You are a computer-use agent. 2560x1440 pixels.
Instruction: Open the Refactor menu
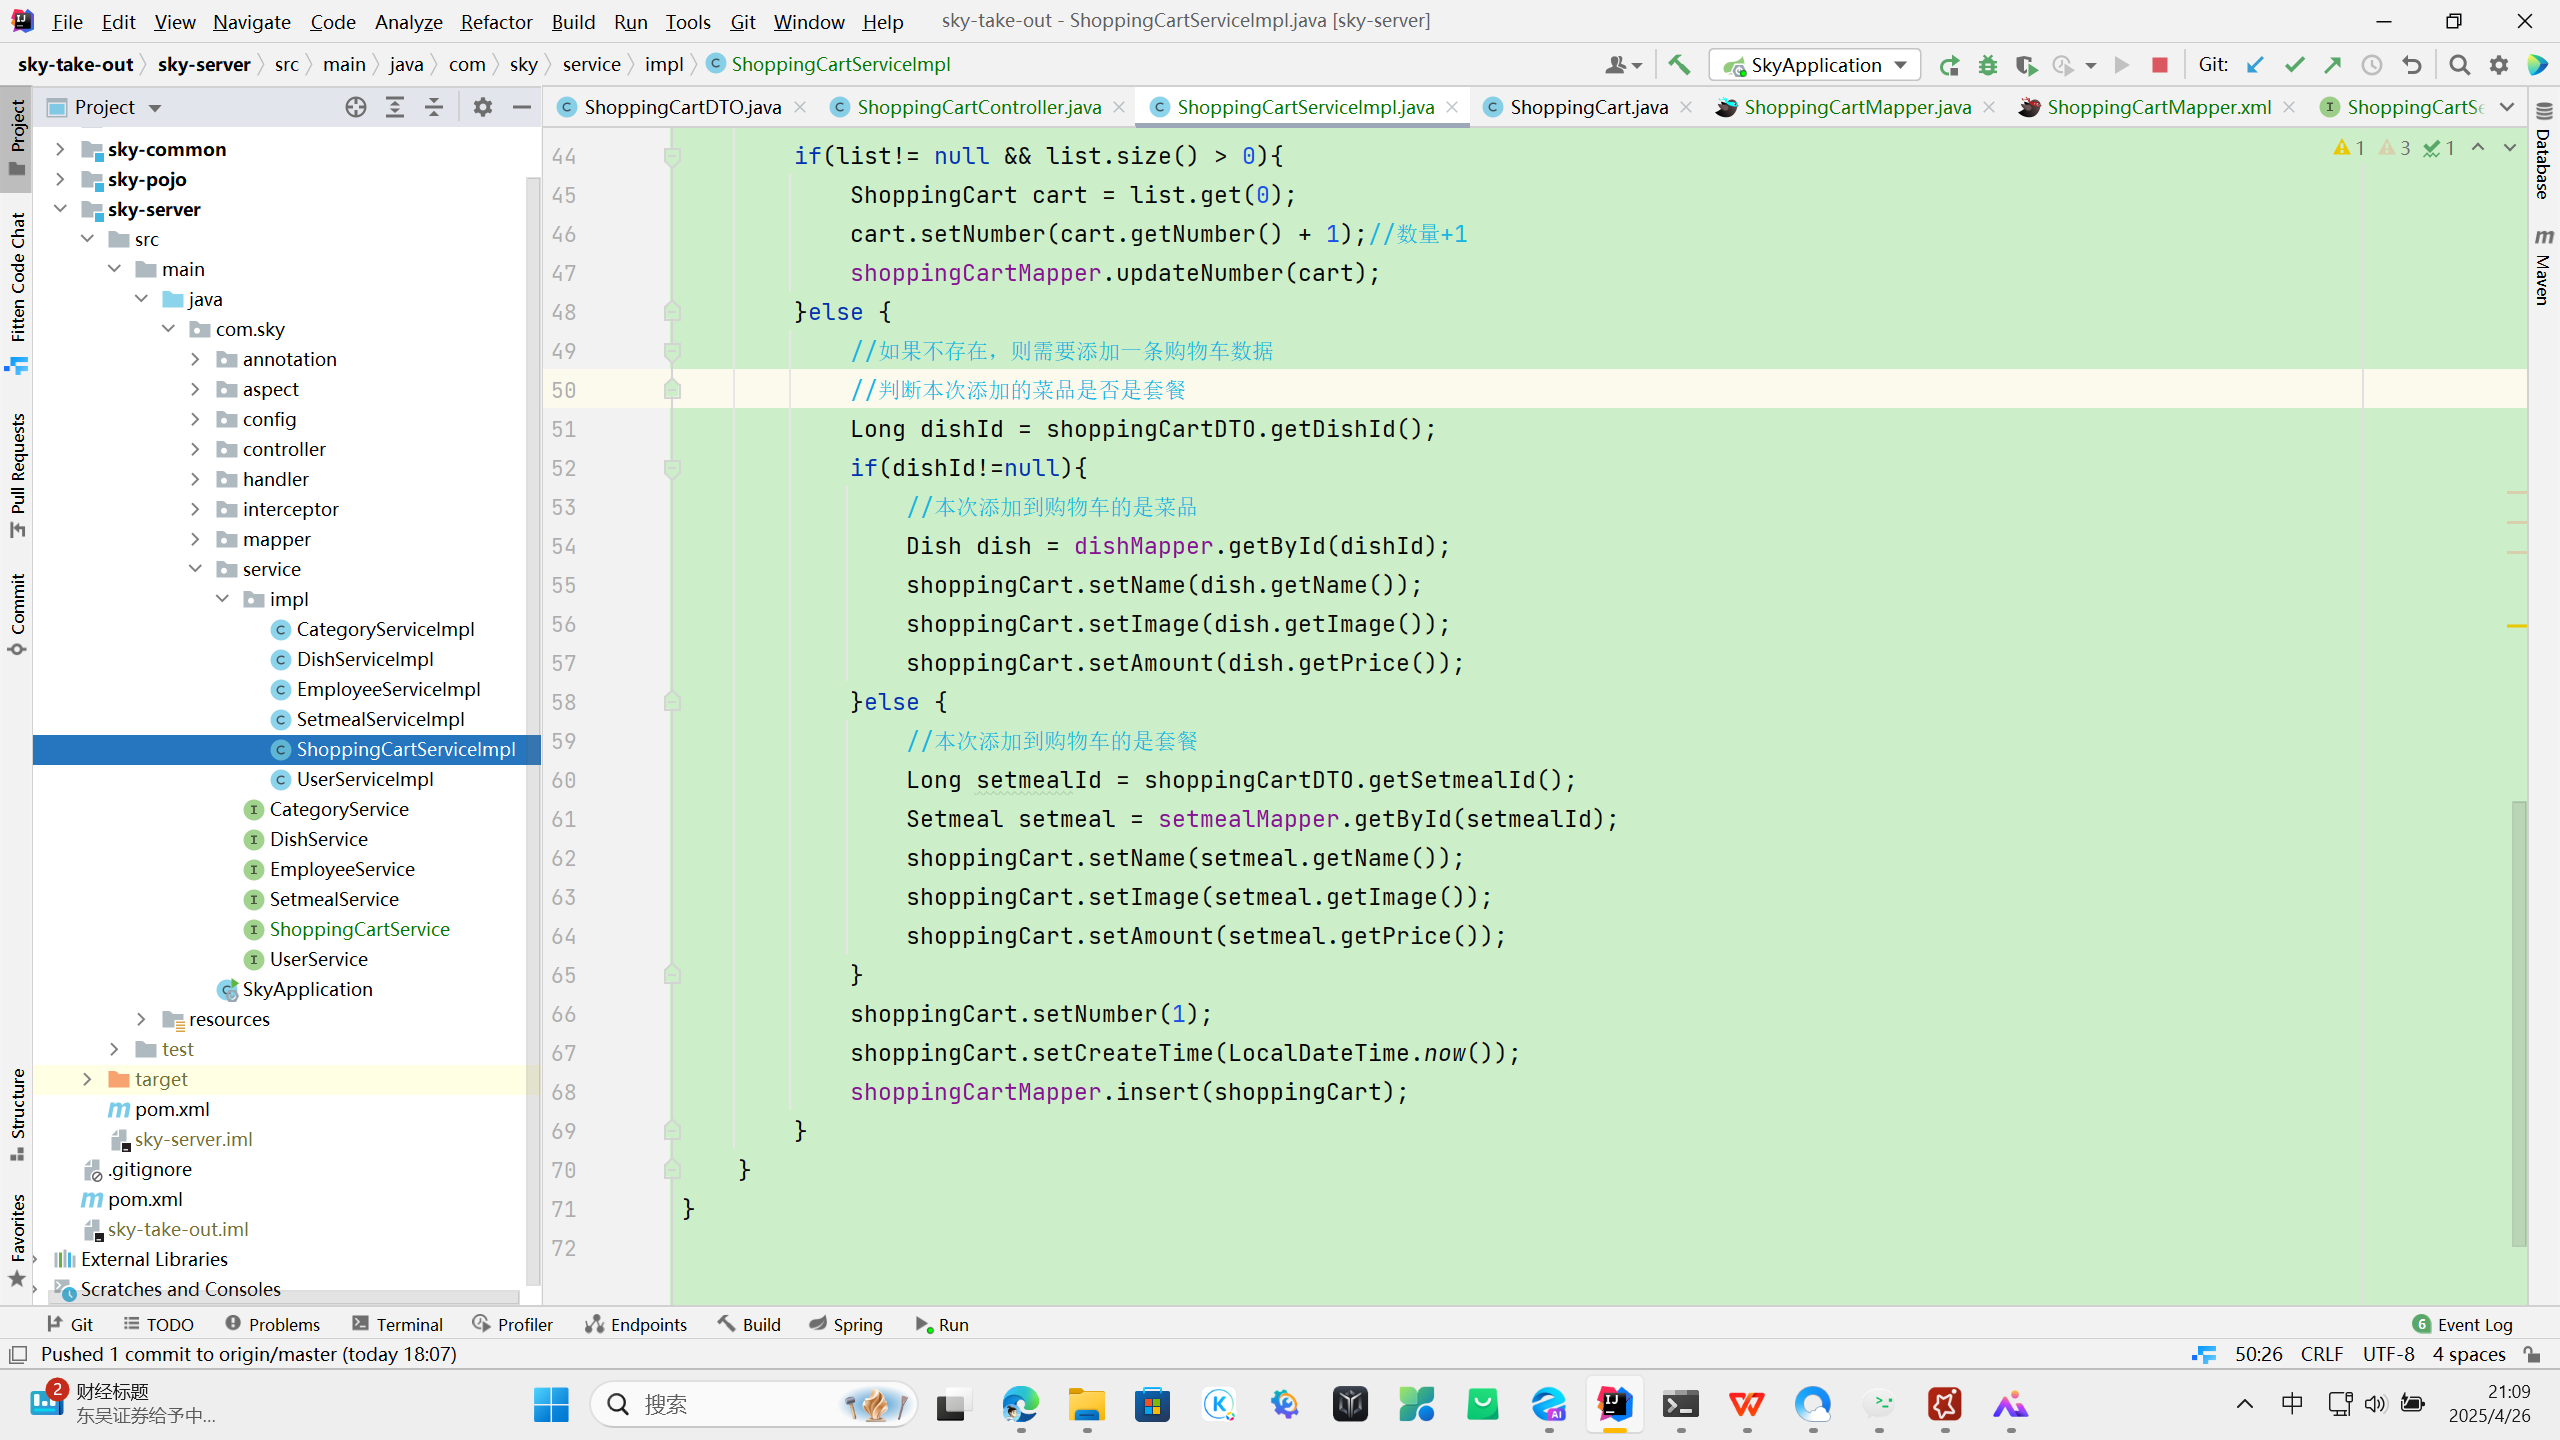click(496, 21)
